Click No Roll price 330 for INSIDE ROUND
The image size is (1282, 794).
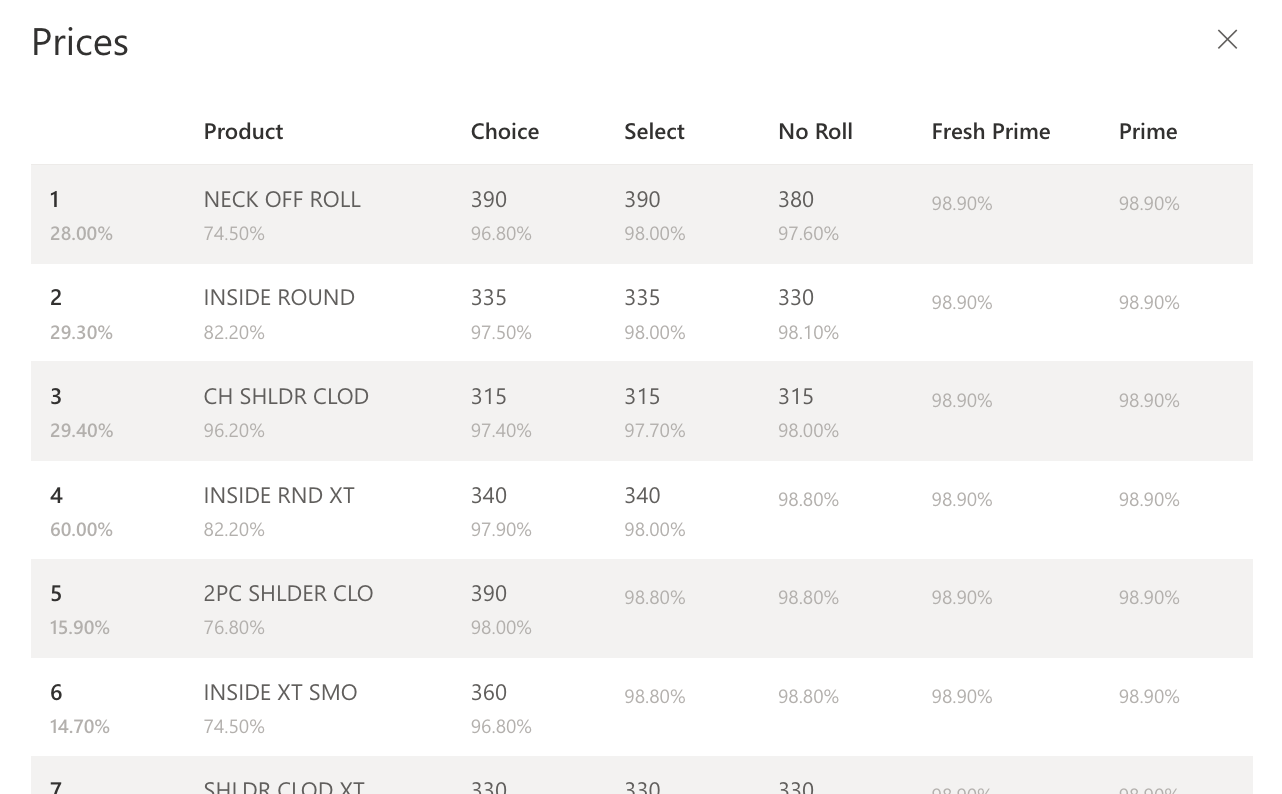pos(796,298)
